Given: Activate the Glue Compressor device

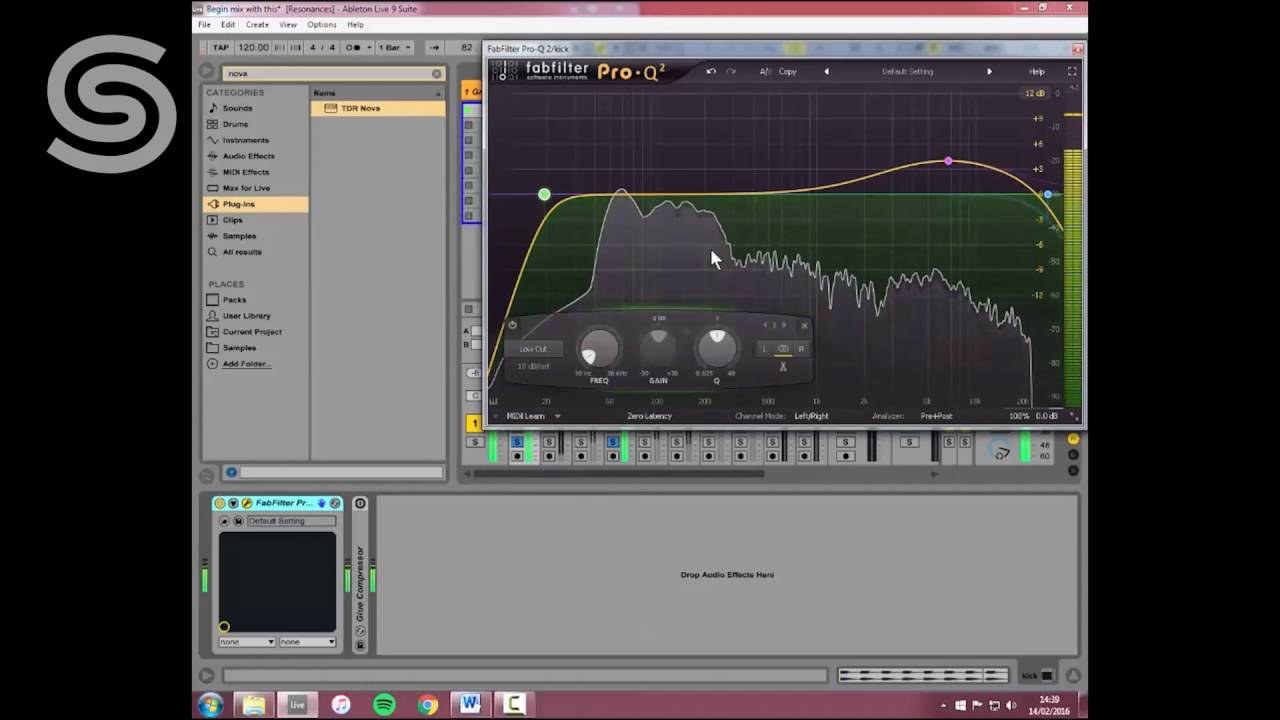Looking at the screenshot, I should 360,503.
